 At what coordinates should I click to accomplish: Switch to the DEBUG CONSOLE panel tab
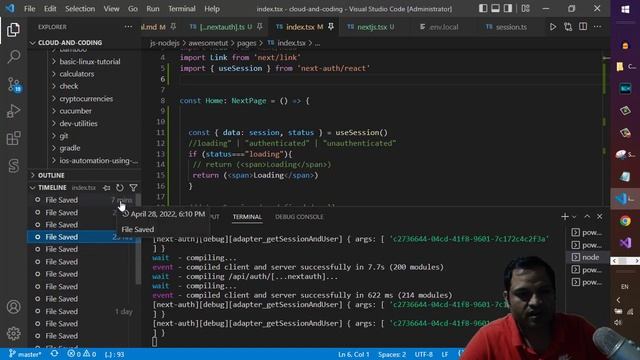pyautogui.click(x=299, y=217)
